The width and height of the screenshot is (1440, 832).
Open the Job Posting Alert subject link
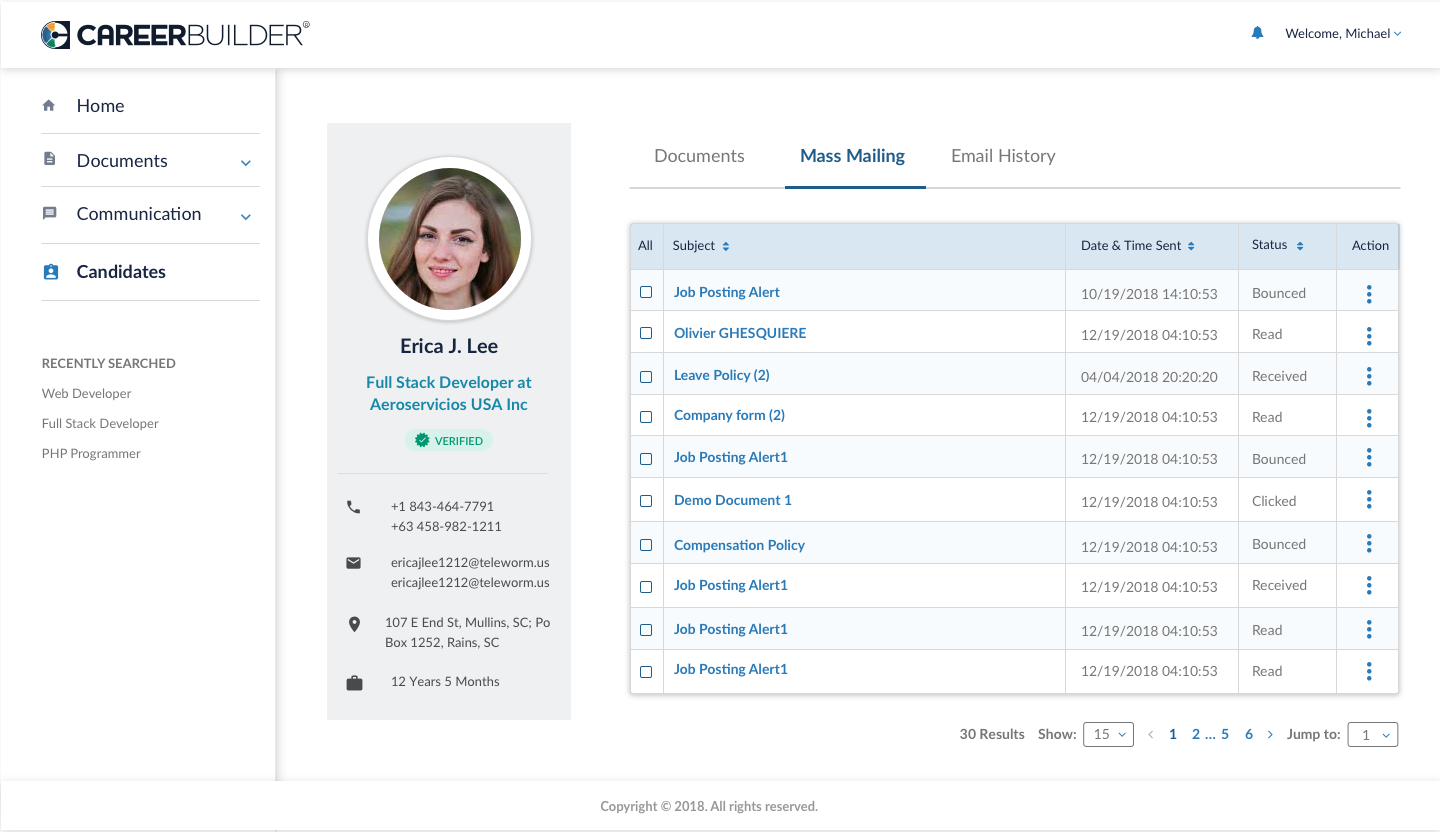click(x=727, y=292)
